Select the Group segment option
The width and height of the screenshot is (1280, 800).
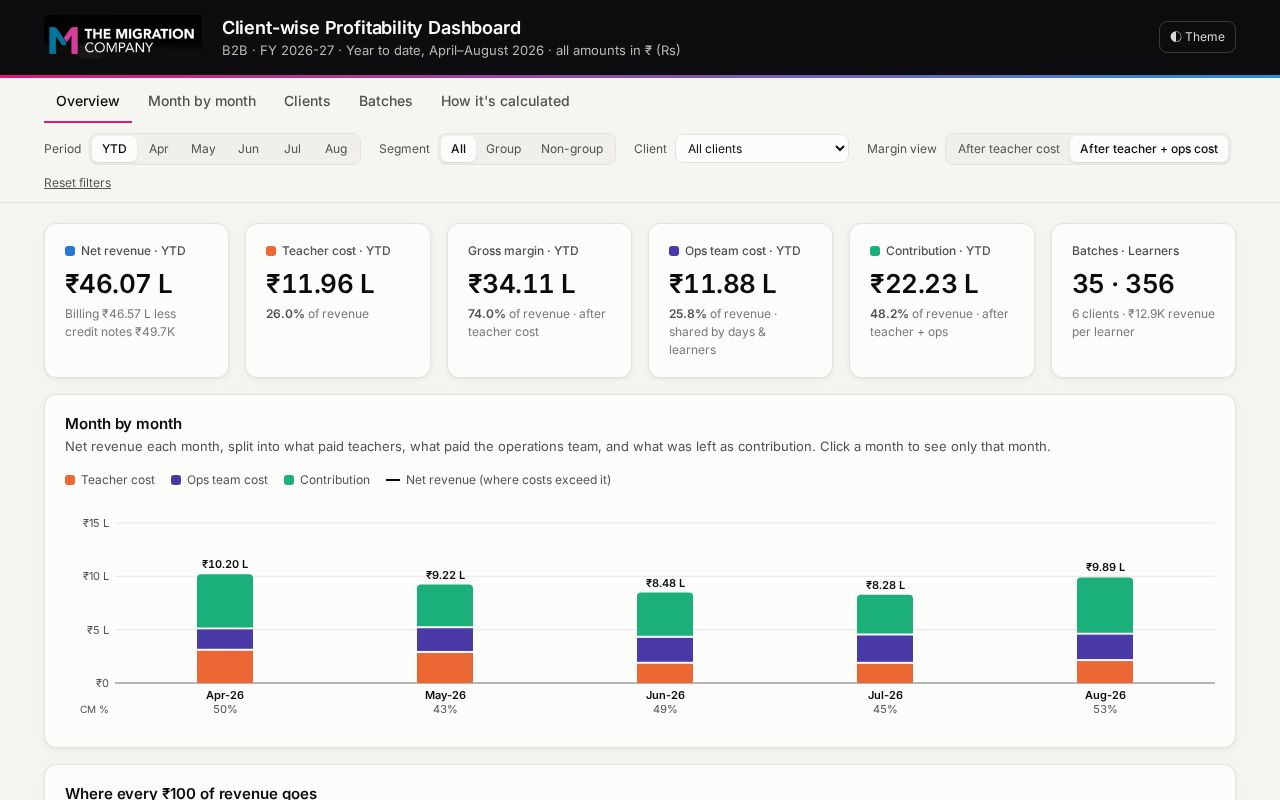coord(503,149)
